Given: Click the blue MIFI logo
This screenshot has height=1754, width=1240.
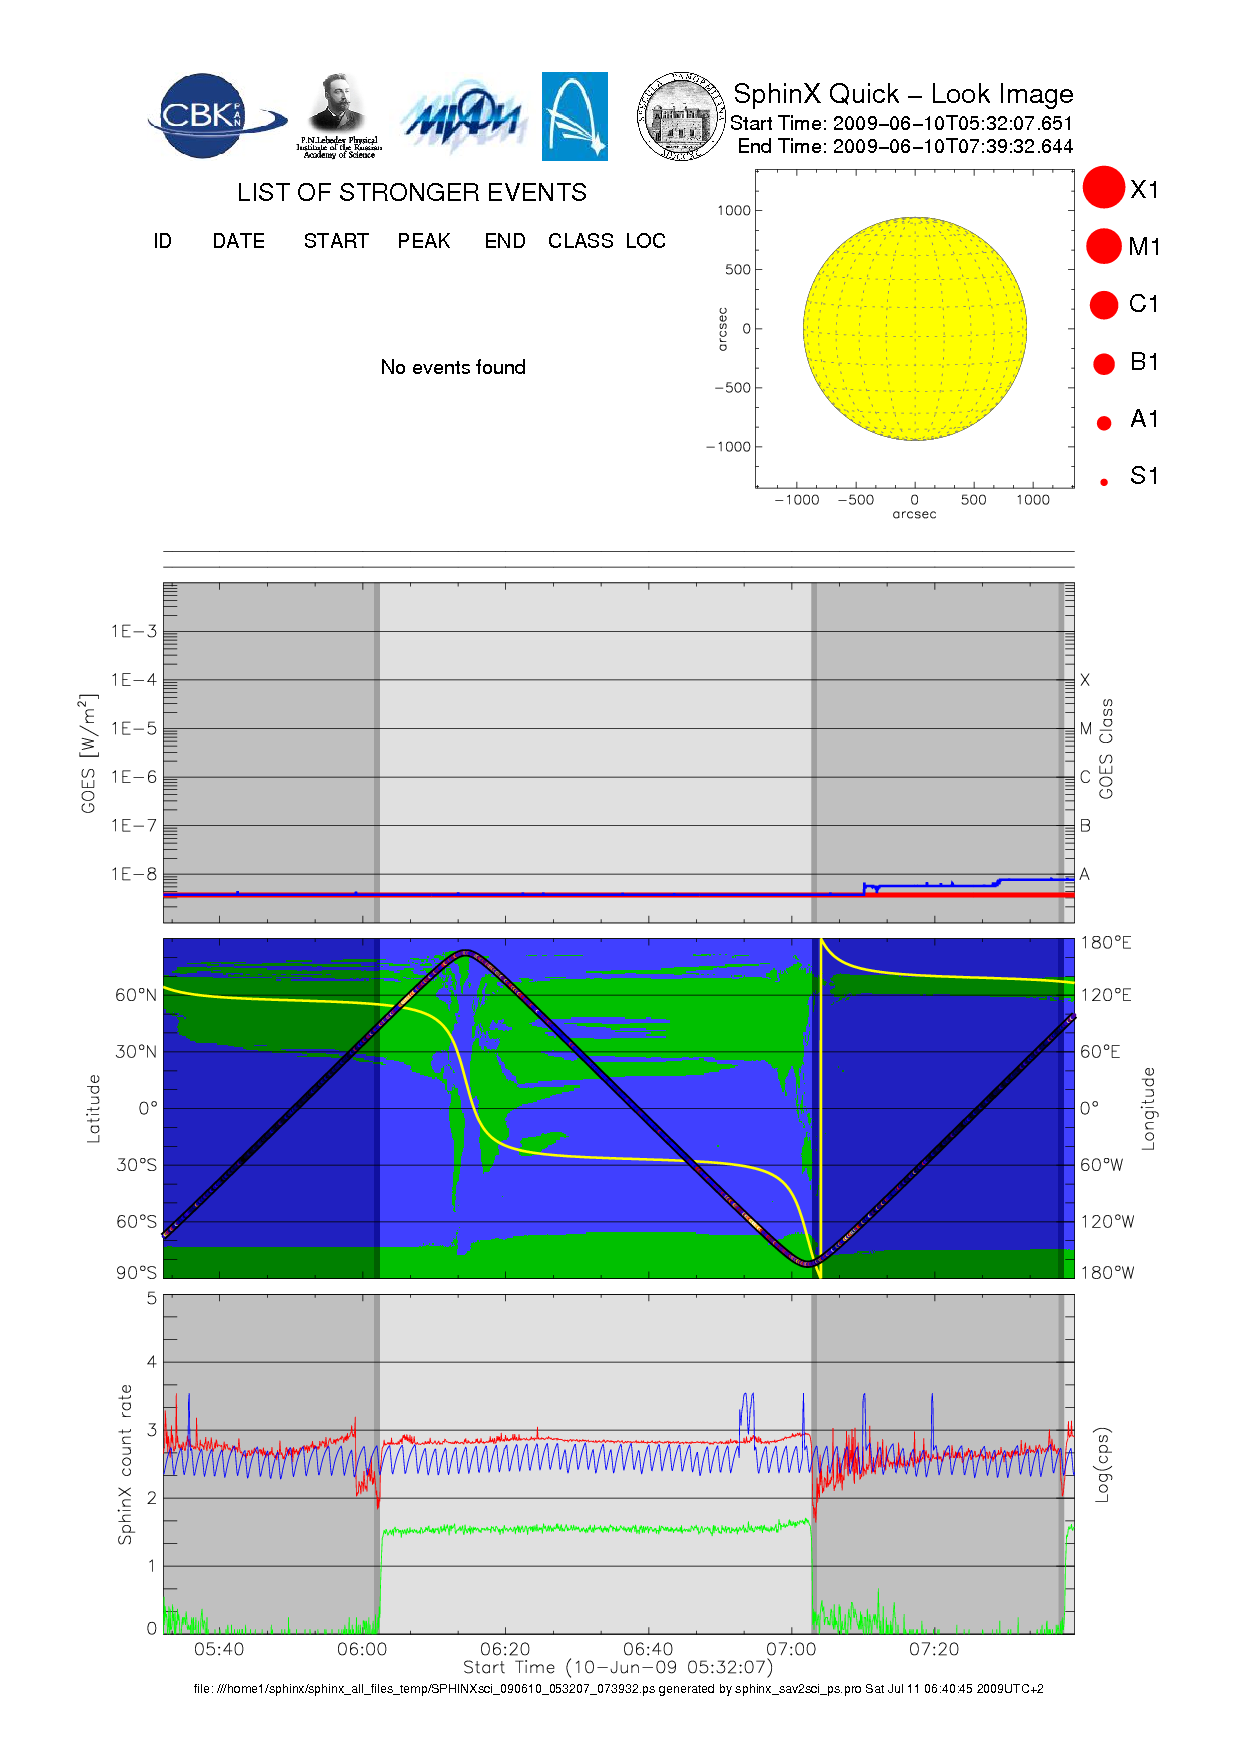Looking at the screenshot, I should 463,118.
